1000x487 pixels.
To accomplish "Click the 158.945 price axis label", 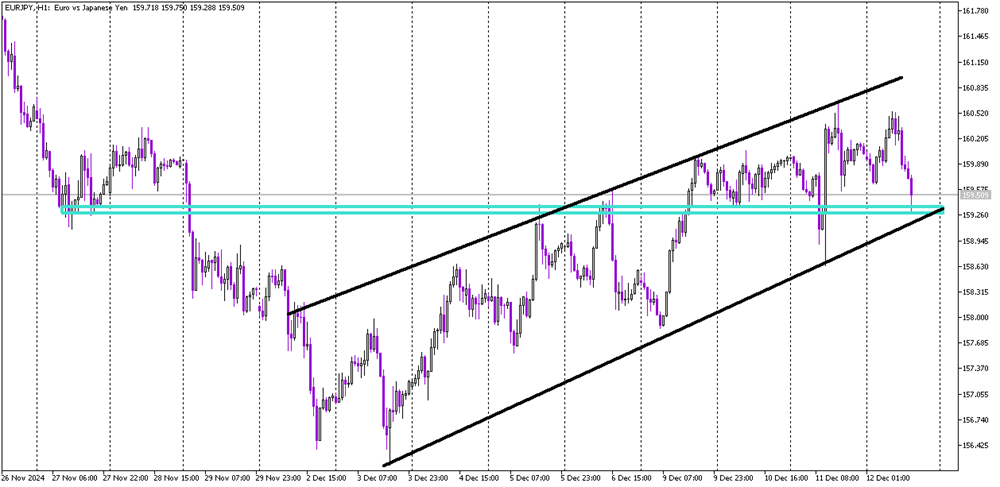I will coord(976,241).
